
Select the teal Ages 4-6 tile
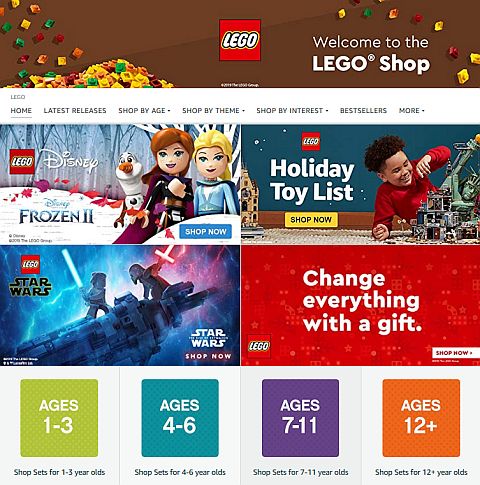[180, 418]
